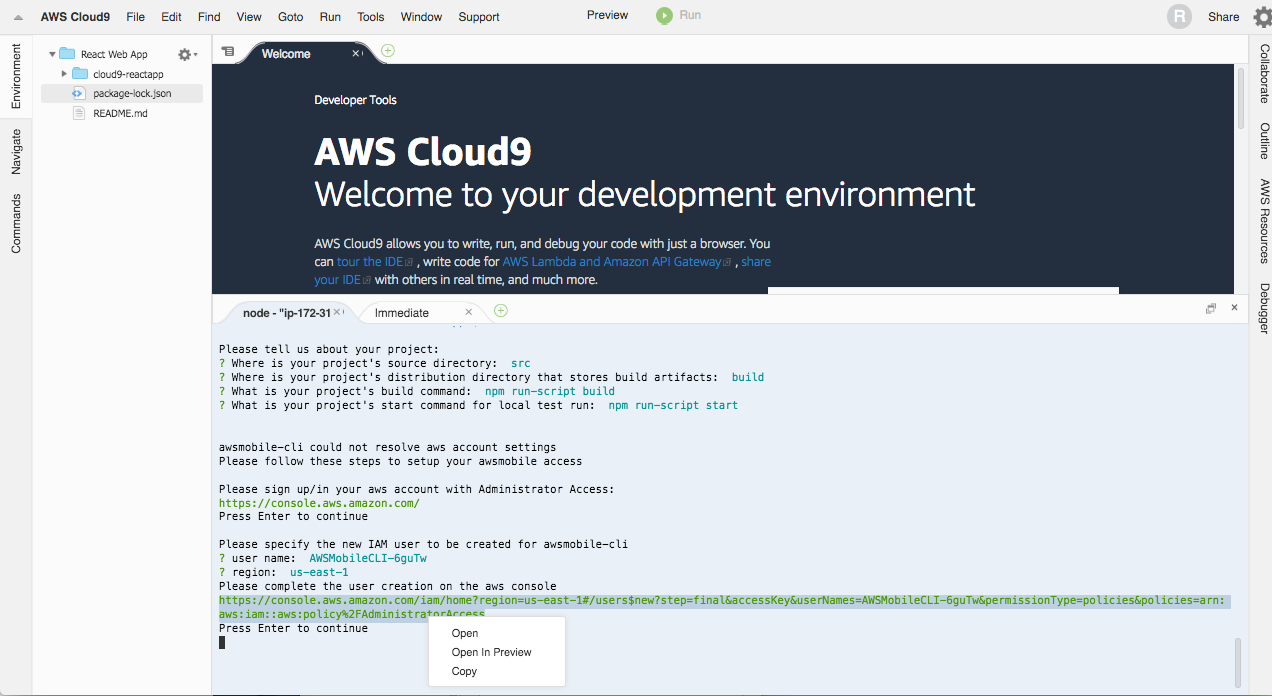1272x696 pixels.
Task: Click the AWSMobileCLI-6guTw user name text
Action: tap(368, 558)
